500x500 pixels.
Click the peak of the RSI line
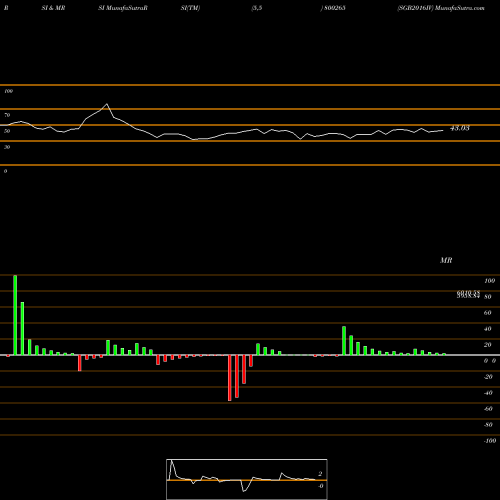107,104
